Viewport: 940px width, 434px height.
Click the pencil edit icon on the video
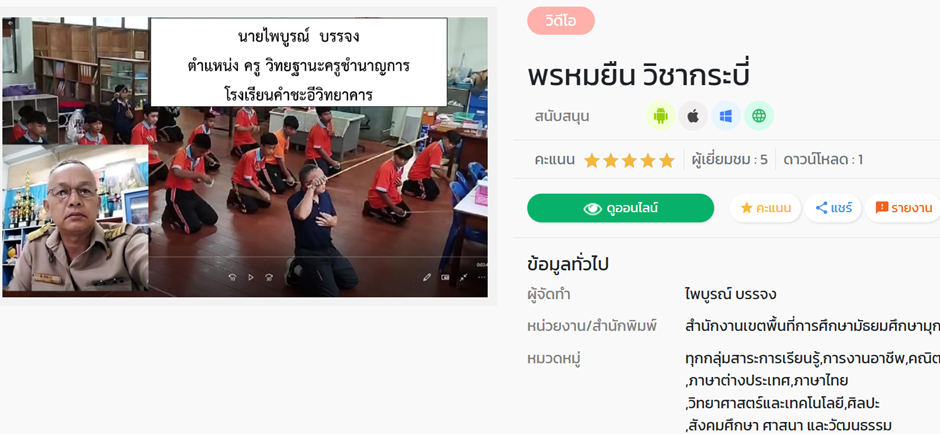[427, 277]
